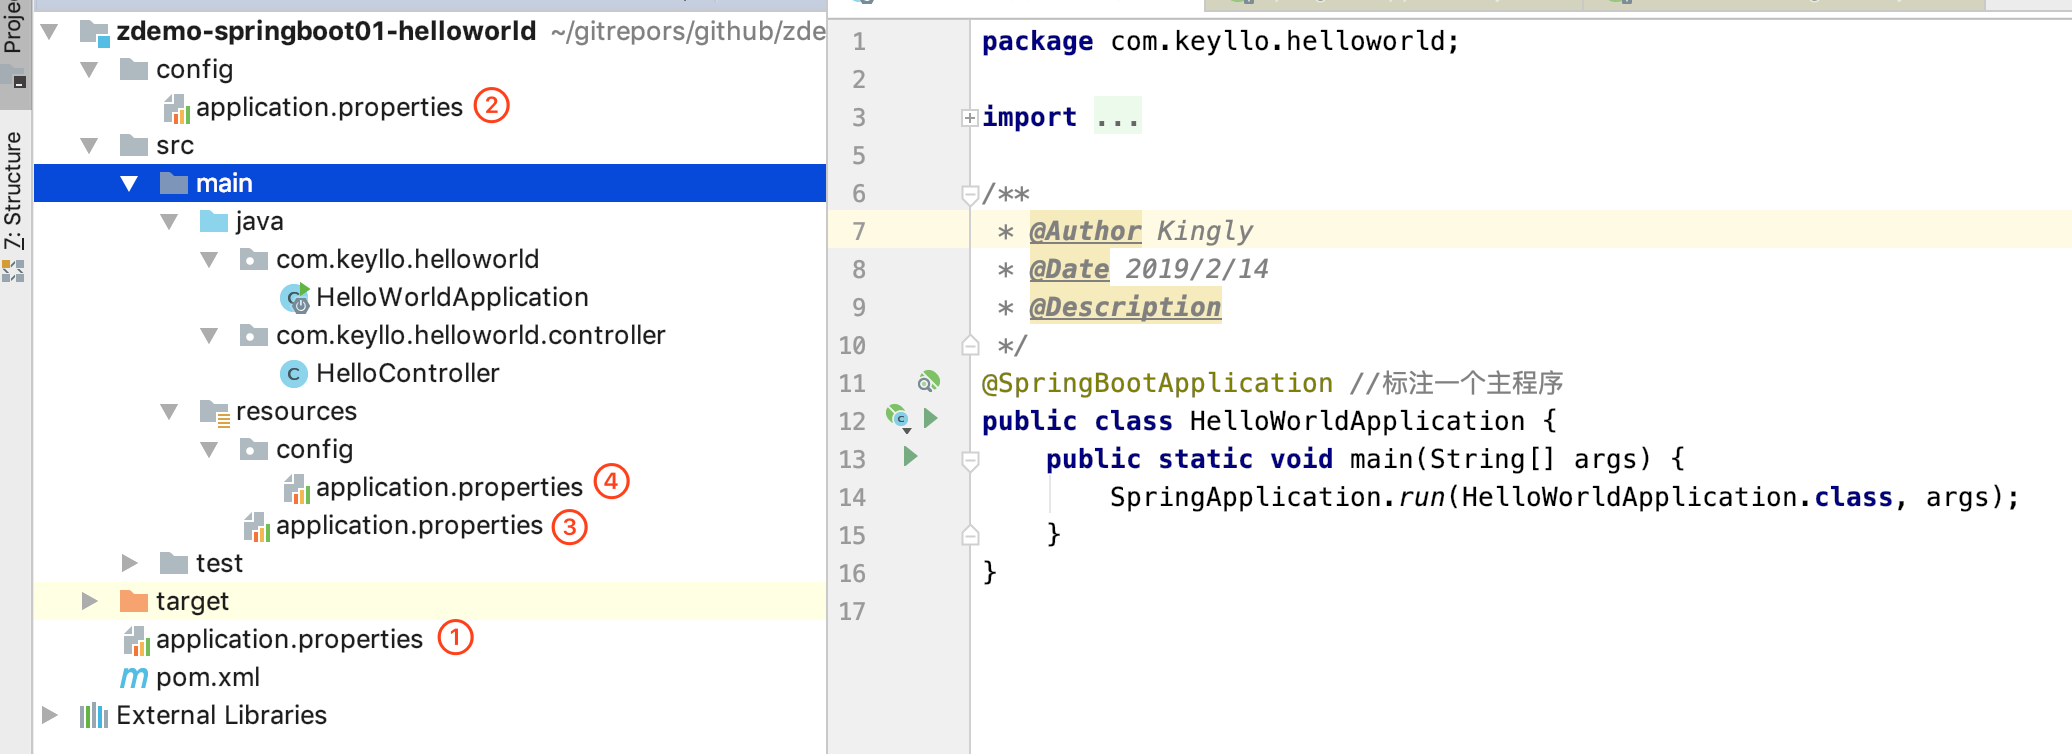The height and width of the screenshot is (754, 2072).
Task: Toggle the Javadoc comment fold on line 6
Action: (969, 194)
